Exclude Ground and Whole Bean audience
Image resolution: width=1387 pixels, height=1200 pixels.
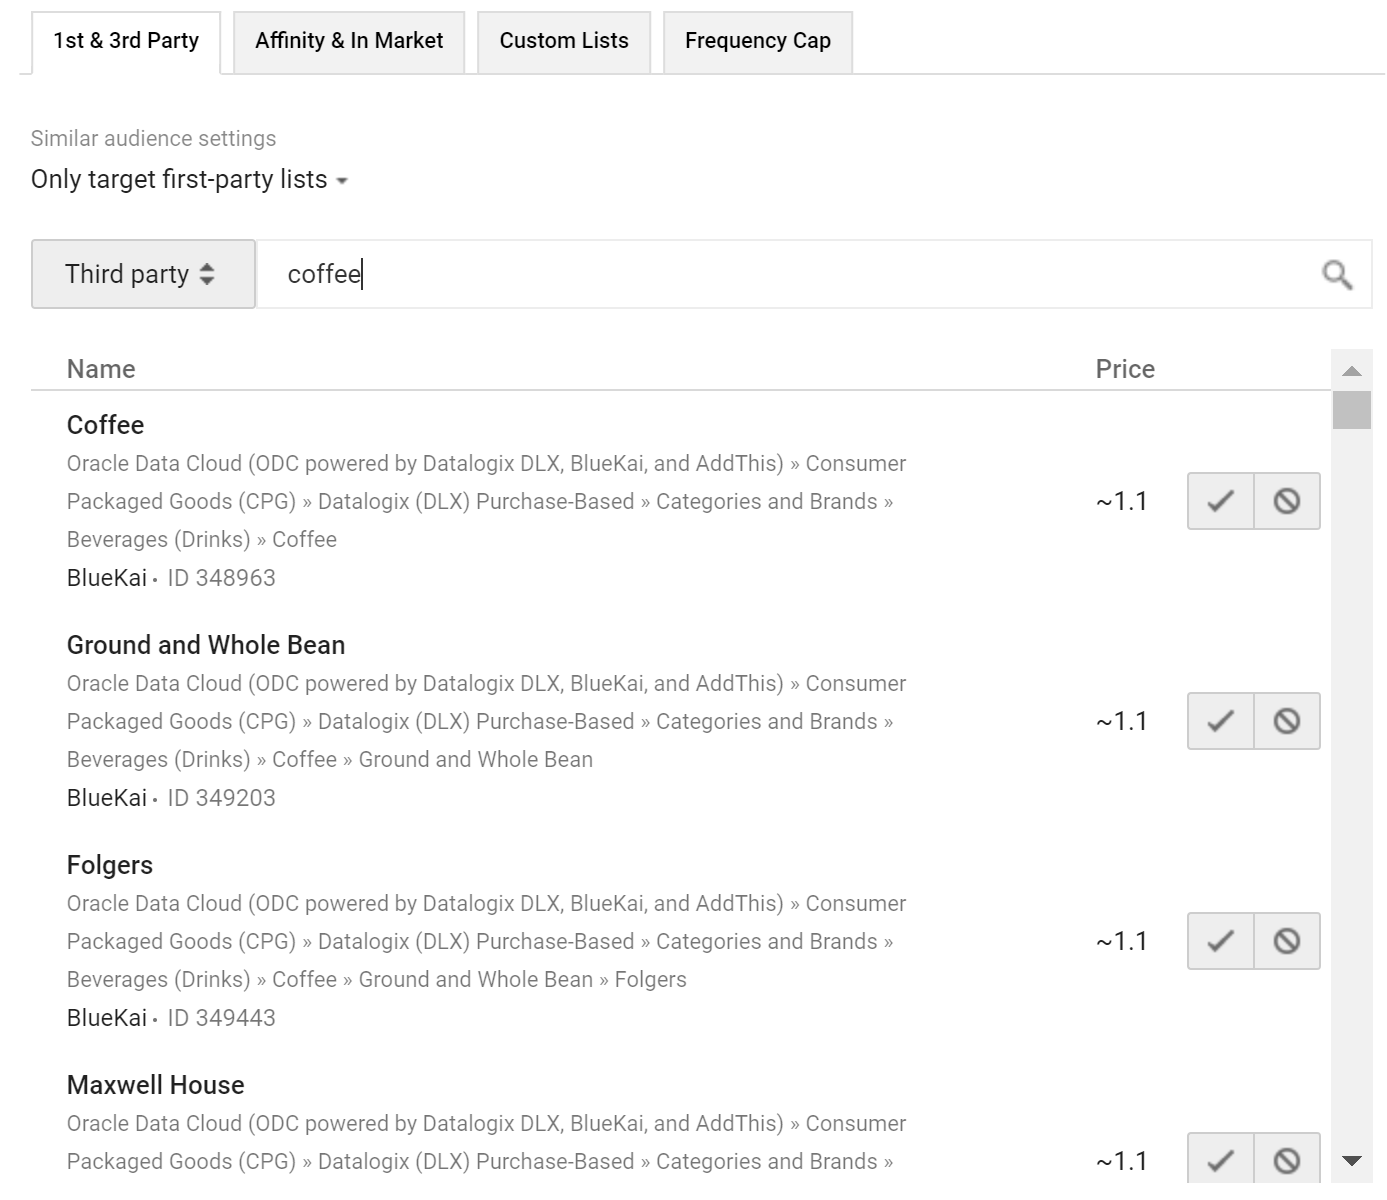pyautogui.click(x=1287, y=721)
